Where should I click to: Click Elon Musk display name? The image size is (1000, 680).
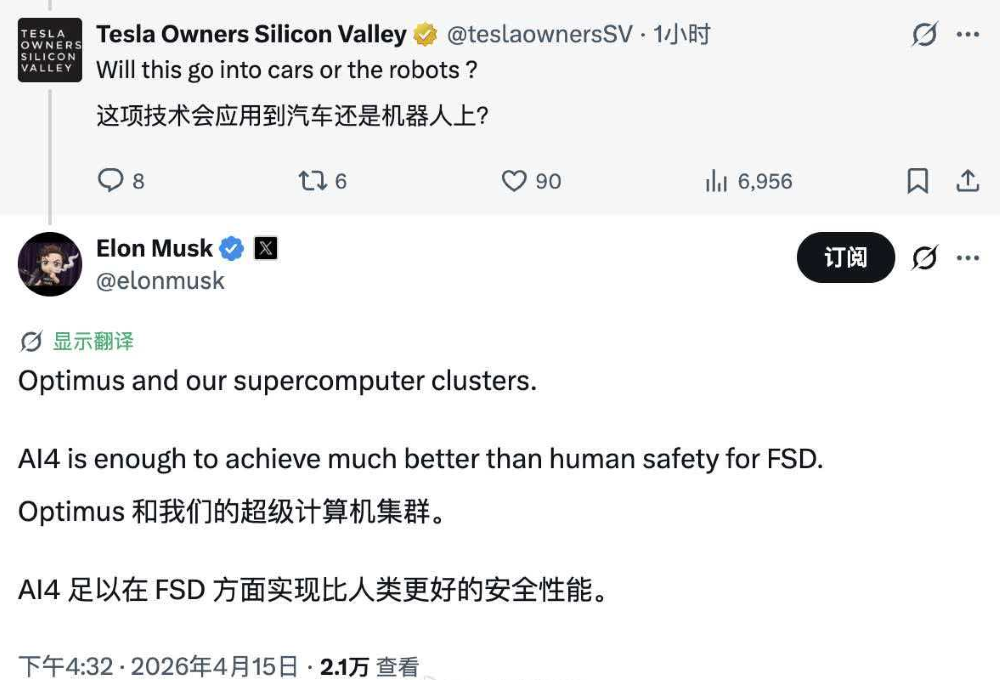point(155,248)
